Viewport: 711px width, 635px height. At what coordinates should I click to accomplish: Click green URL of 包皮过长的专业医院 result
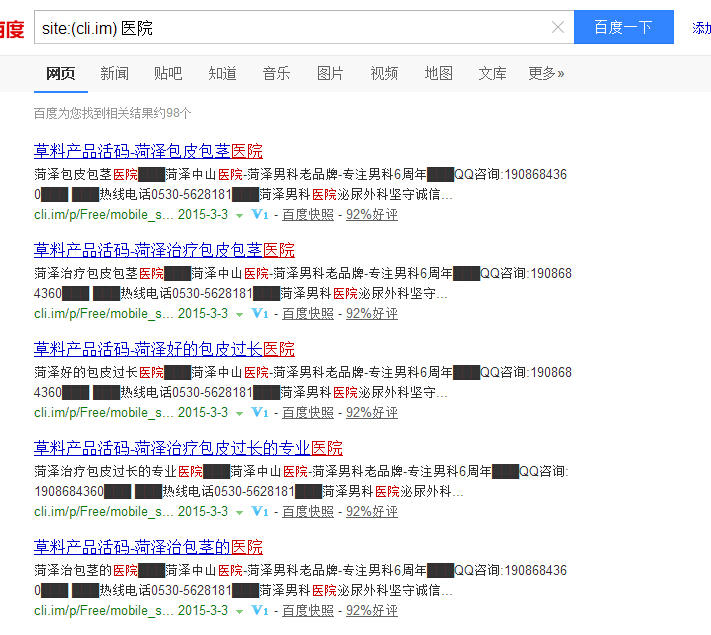pyautogui.click(x=104, y=511)
